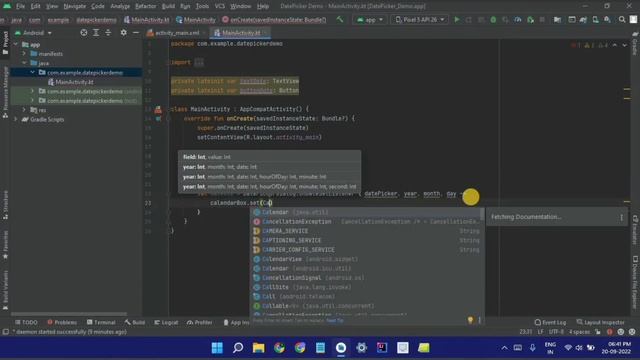Collapse the app module node

click(x=16, y=44)
